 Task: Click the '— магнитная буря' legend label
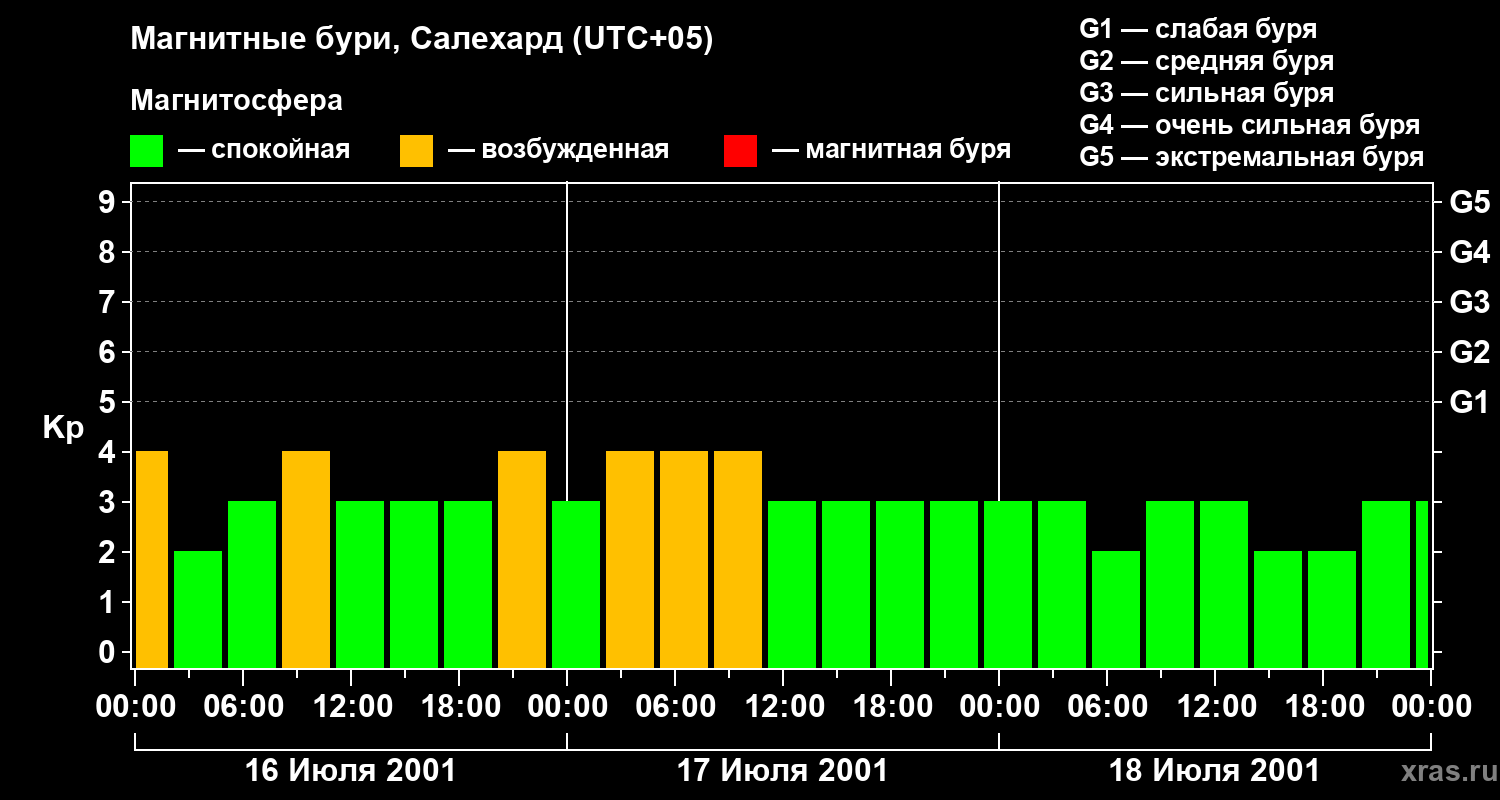891,151
